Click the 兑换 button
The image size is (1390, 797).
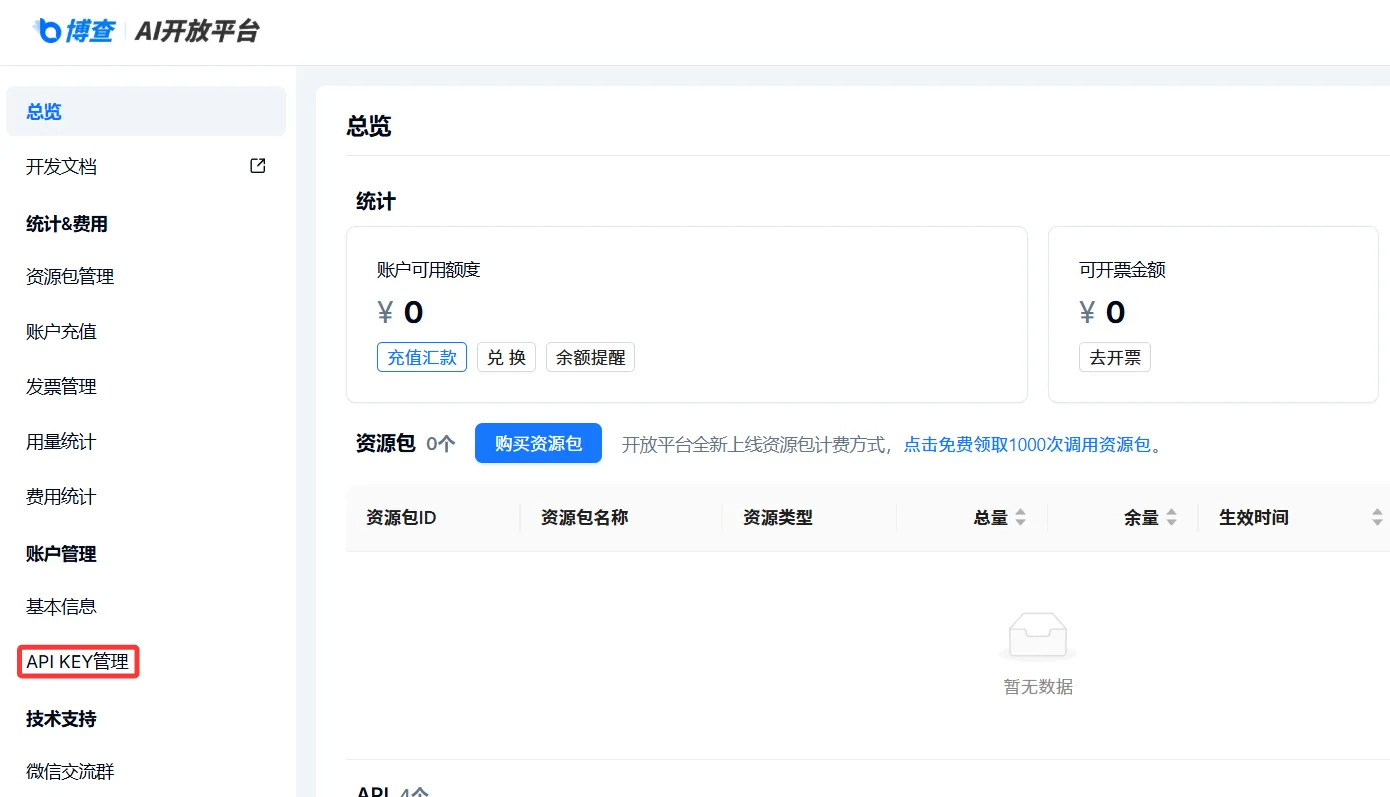pos(506,357)
